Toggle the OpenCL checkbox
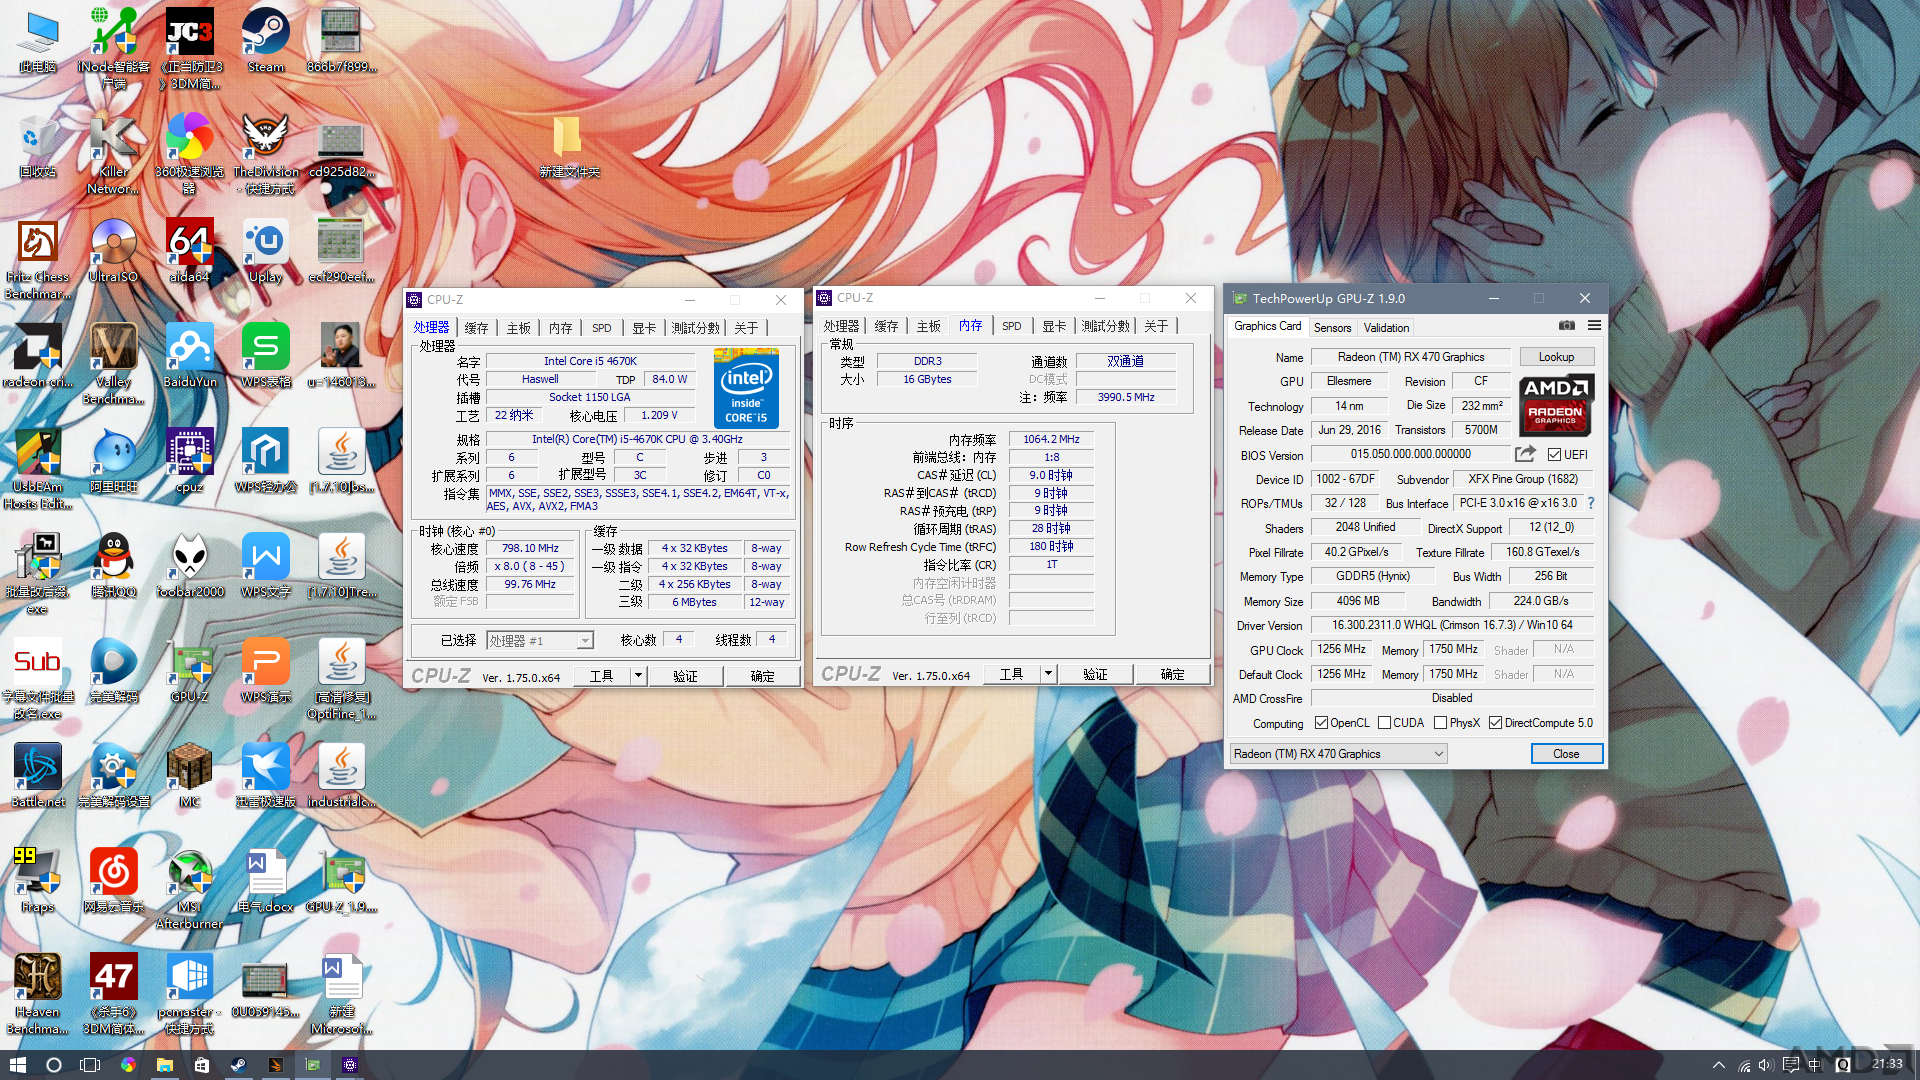1920x1080 pixels. click(1321, 723)
